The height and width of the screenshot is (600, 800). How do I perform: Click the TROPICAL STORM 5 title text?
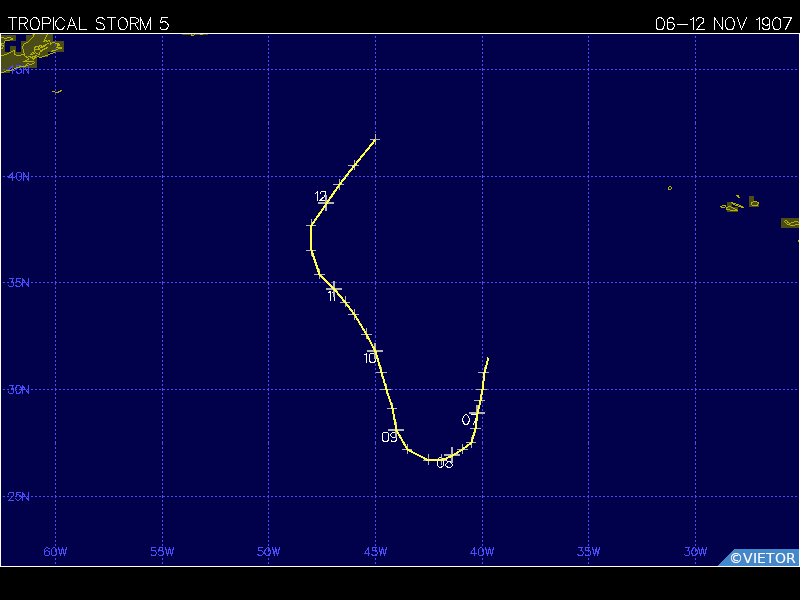click(88, 24)
